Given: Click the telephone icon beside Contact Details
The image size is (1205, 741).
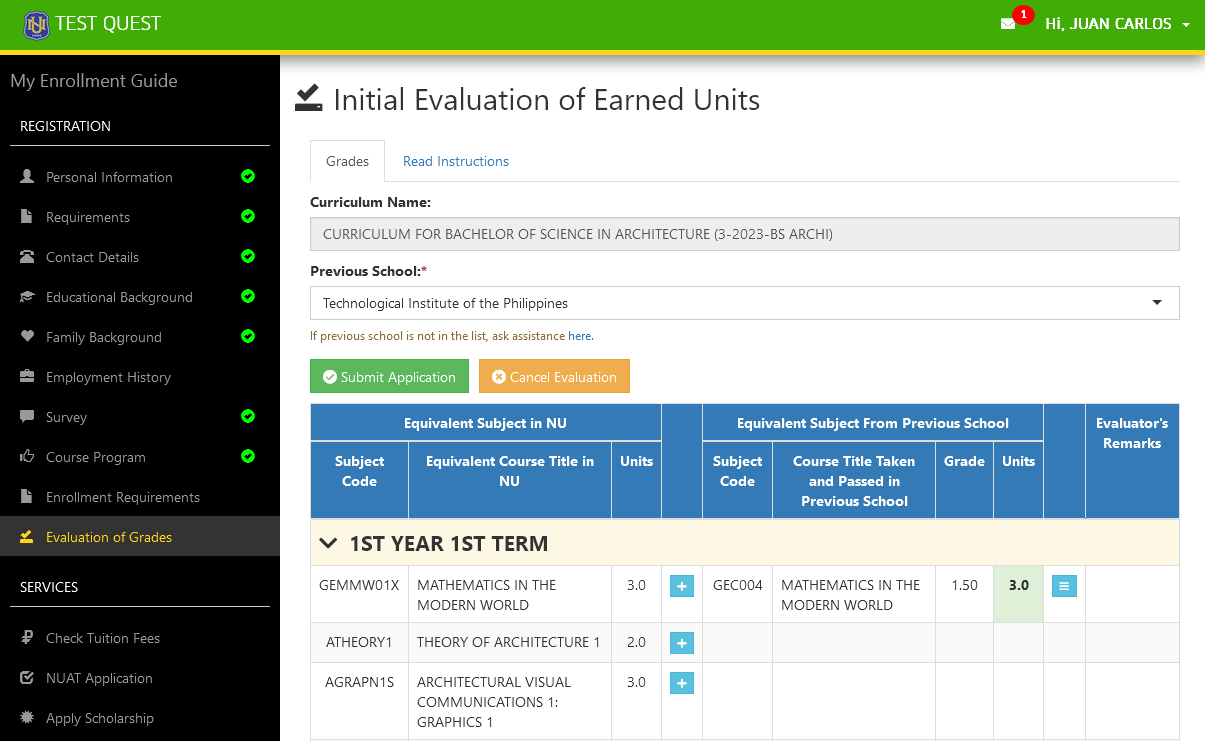Looking at the screenshot, I should tap(27, 256).
